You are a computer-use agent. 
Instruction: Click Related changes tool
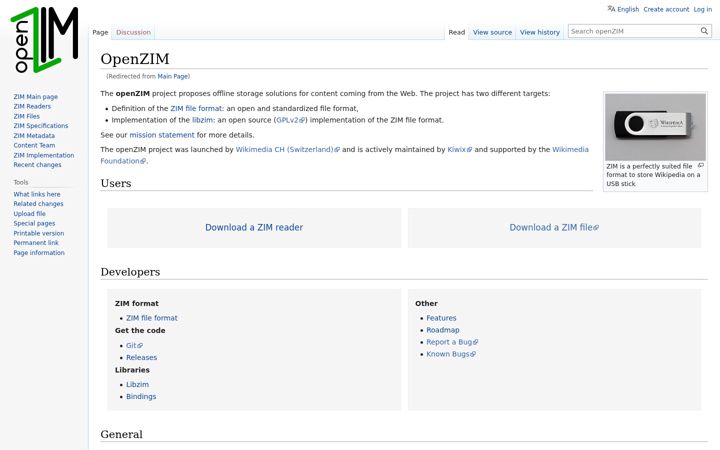tap(39, 204)
